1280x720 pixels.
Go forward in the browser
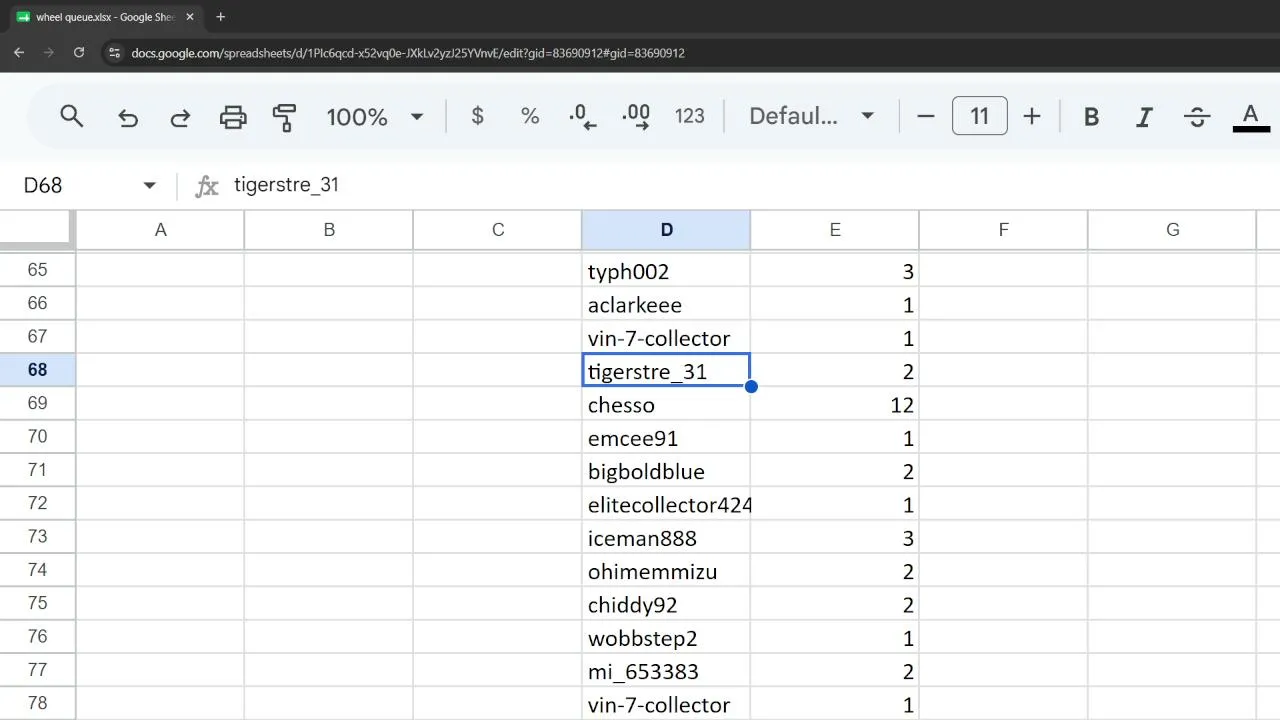(x=48, y=52)
